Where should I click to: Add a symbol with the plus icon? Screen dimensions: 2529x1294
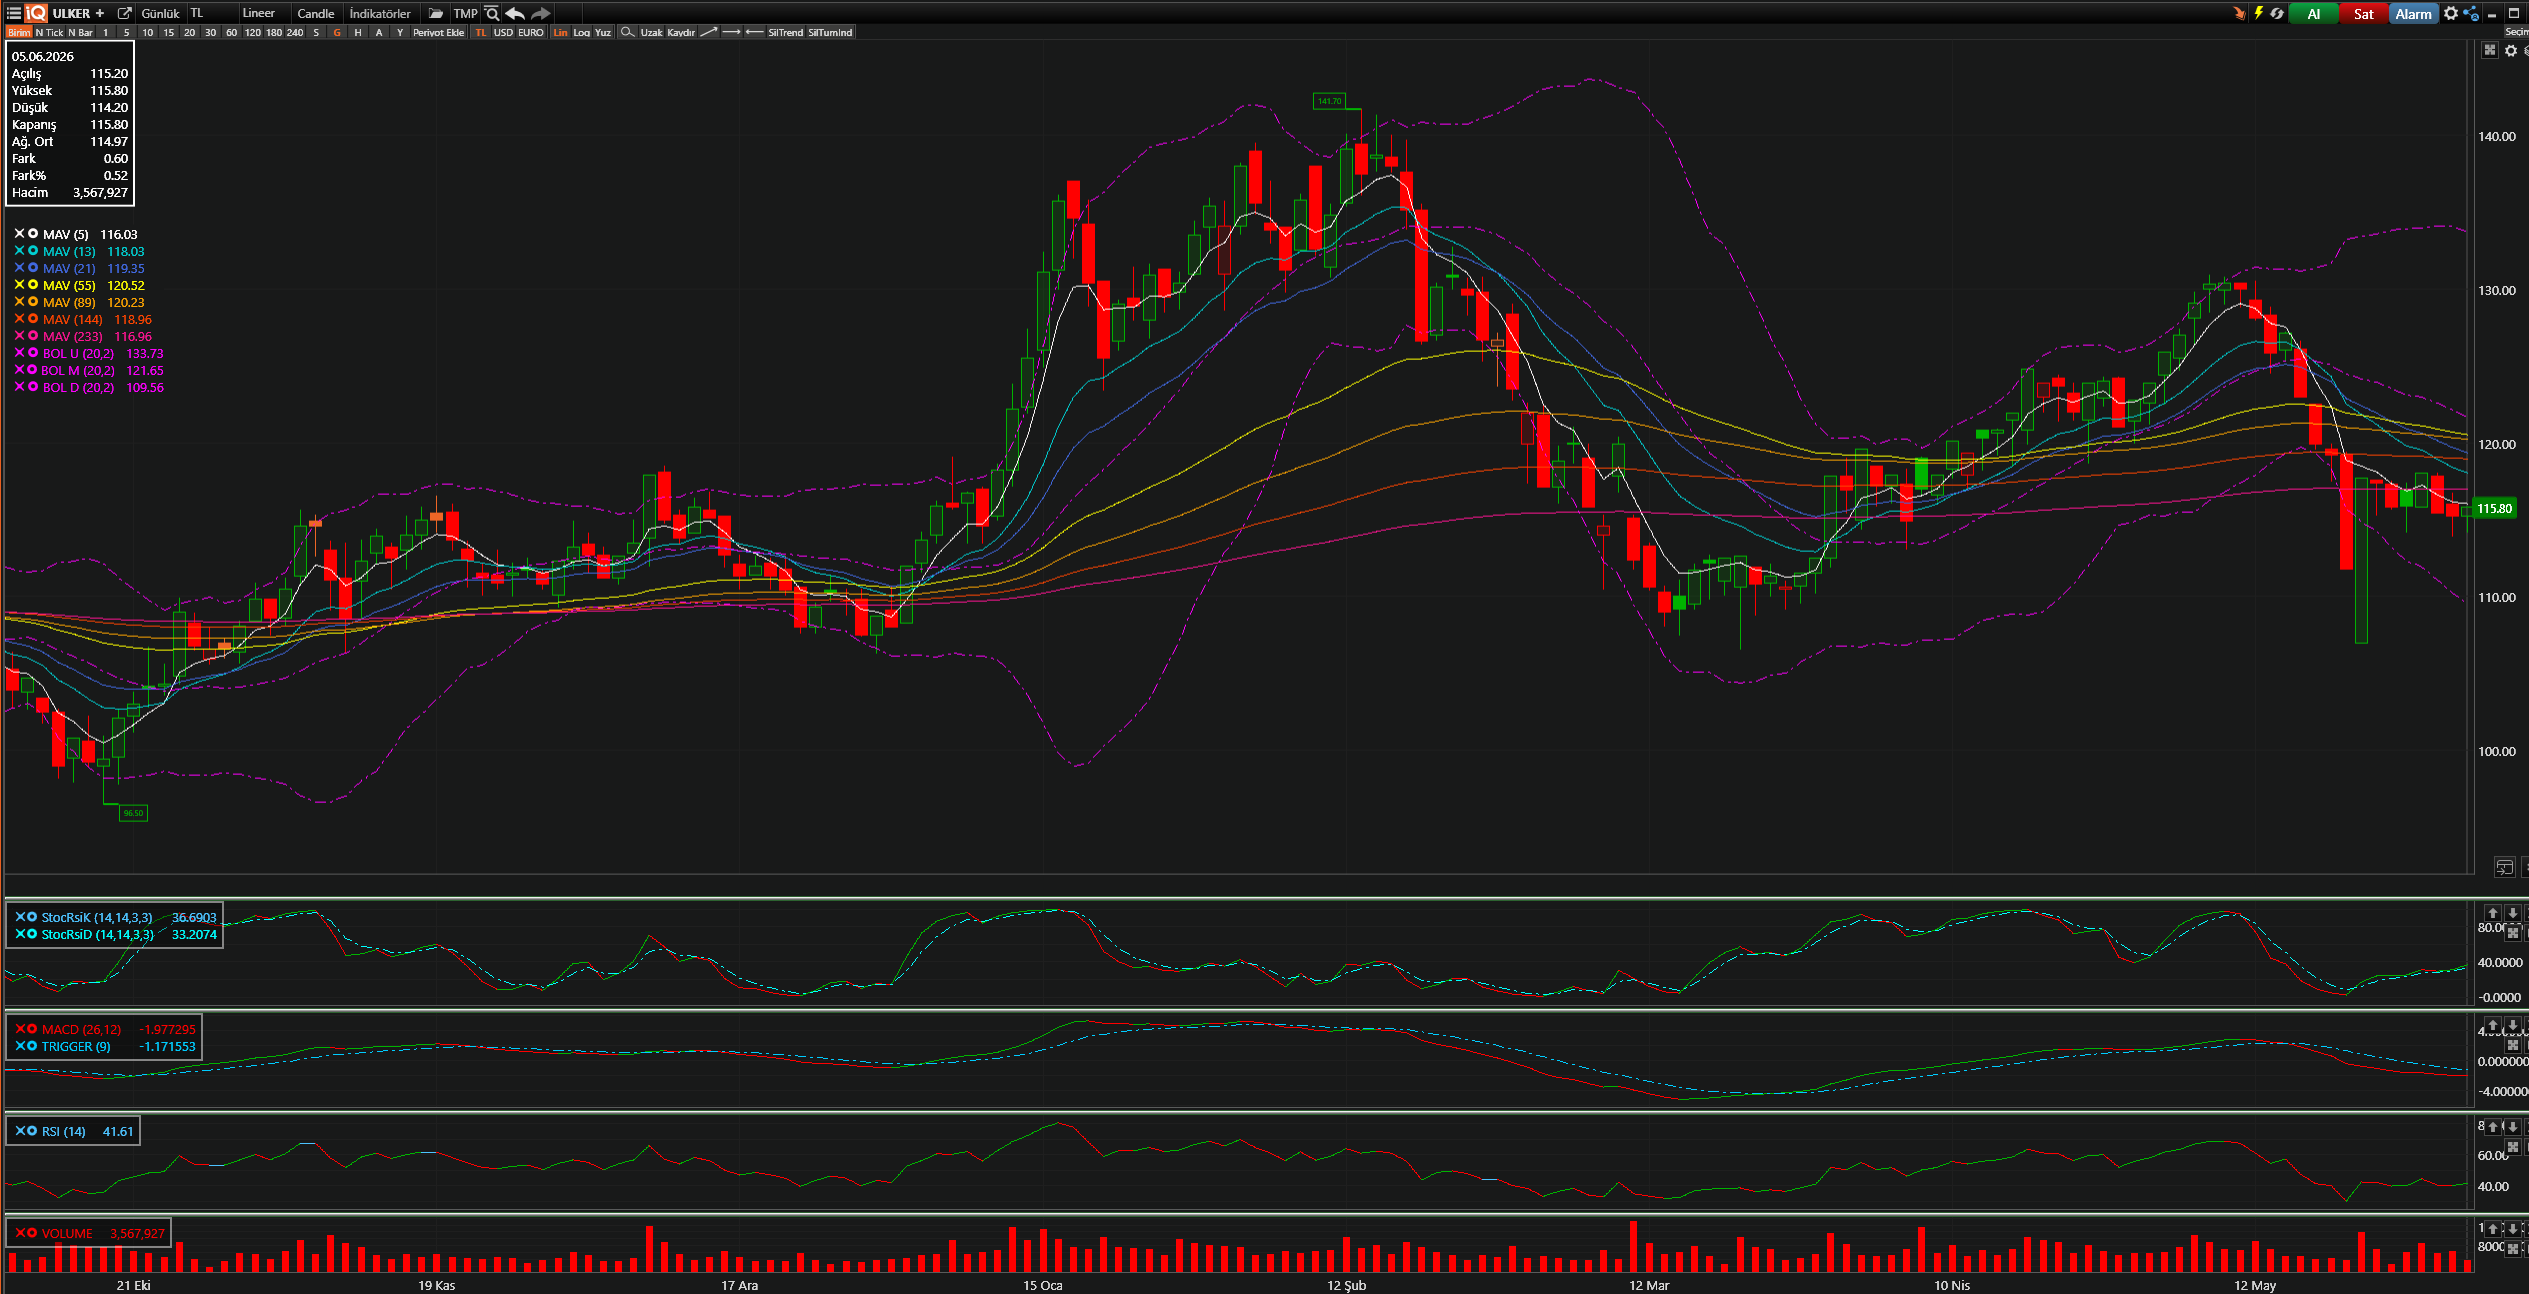[x=99, y=13]
